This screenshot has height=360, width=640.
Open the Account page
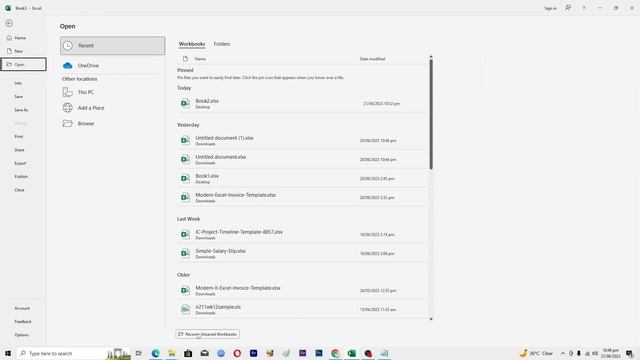coord(22,308)
